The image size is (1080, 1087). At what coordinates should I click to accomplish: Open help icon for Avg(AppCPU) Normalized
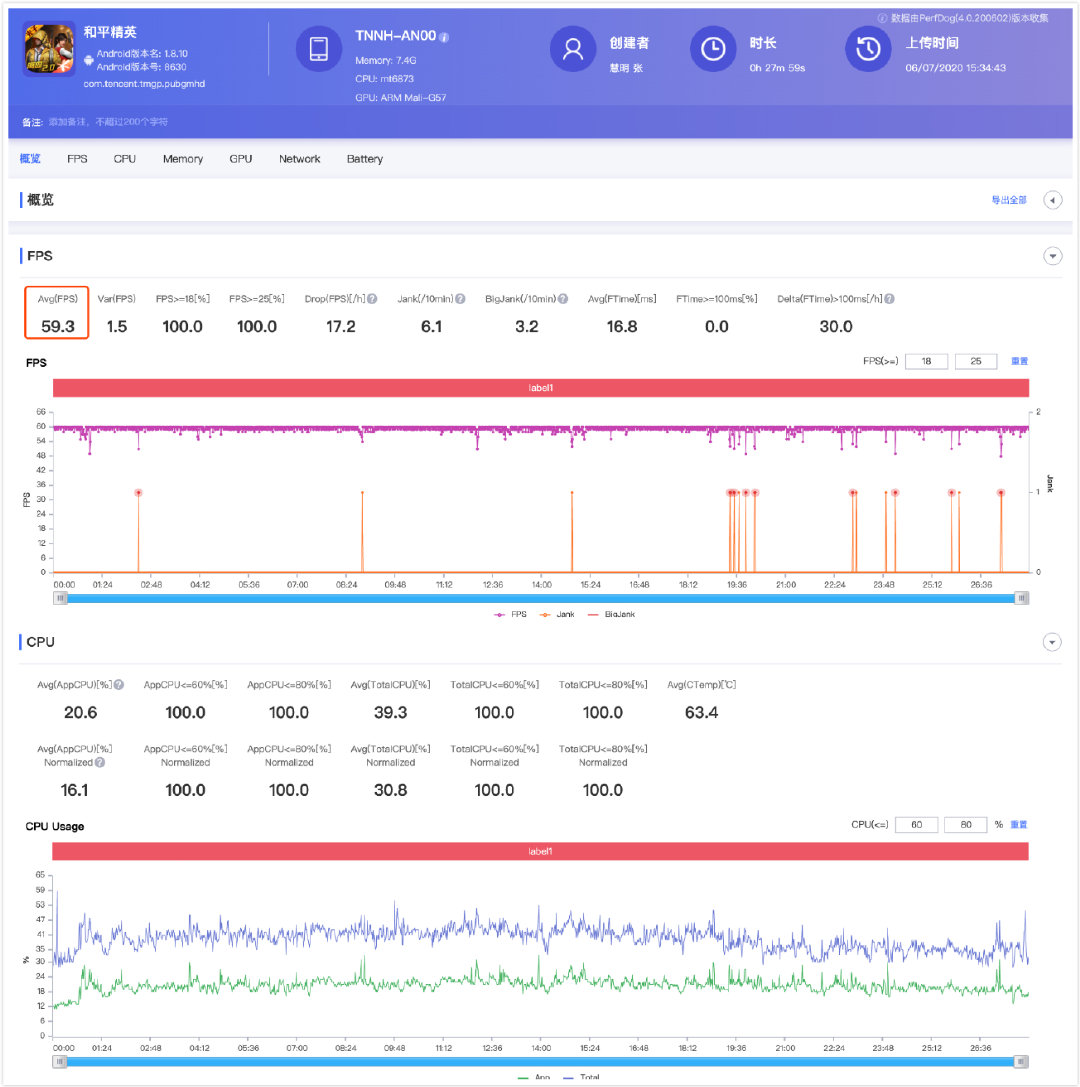[x=100, y=762]
